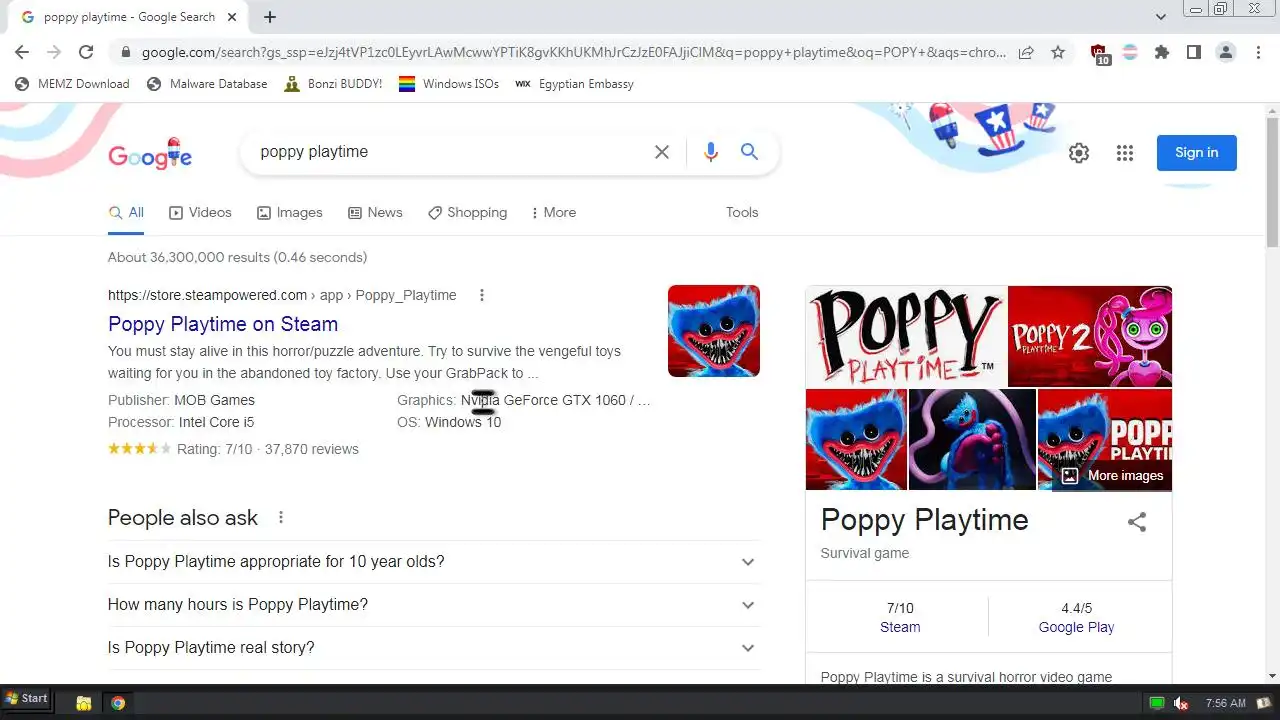Open the taskbar clock showing 7:56 AM

1225,703
